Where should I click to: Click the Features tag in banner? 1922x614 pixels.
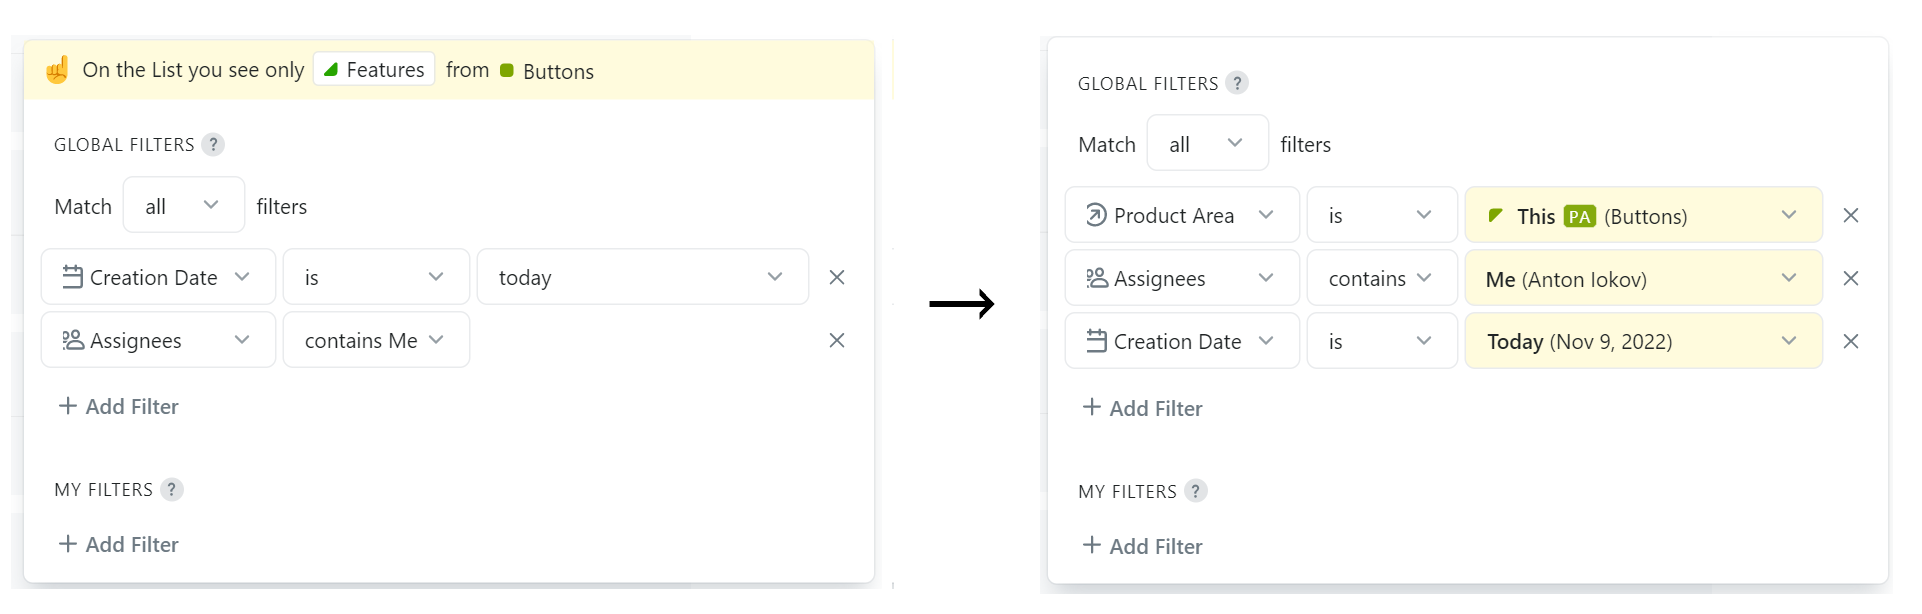tap(374, 70)
